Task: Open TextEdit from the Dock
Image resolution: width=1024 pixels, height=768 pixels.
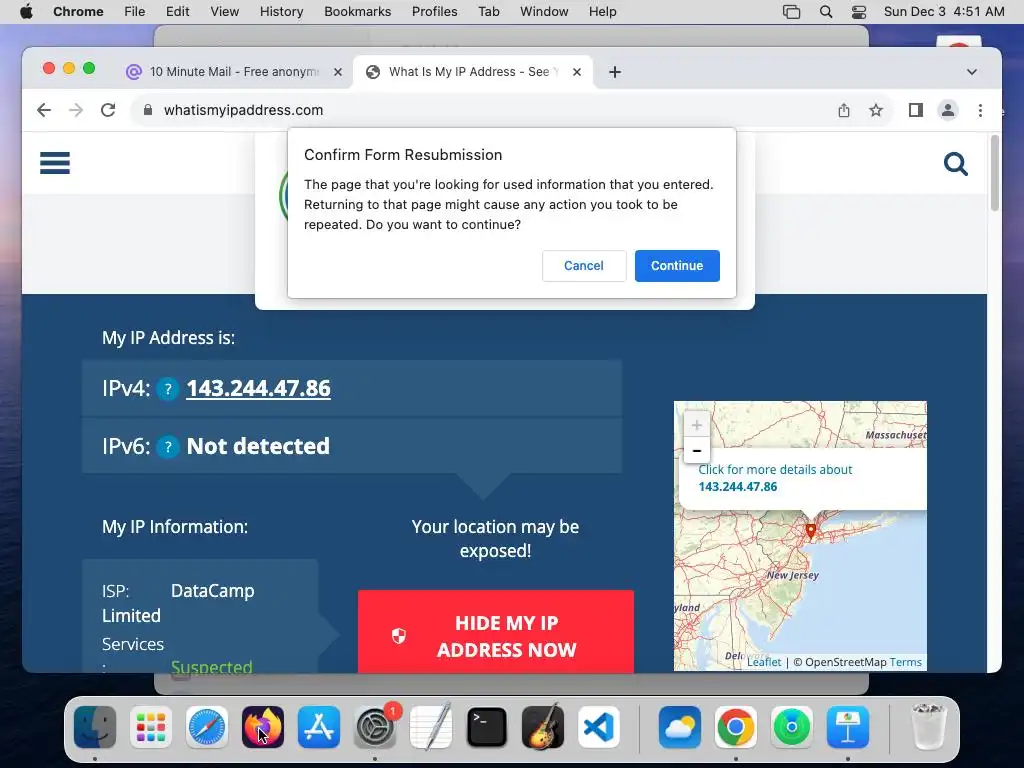Action: point(431,727)
